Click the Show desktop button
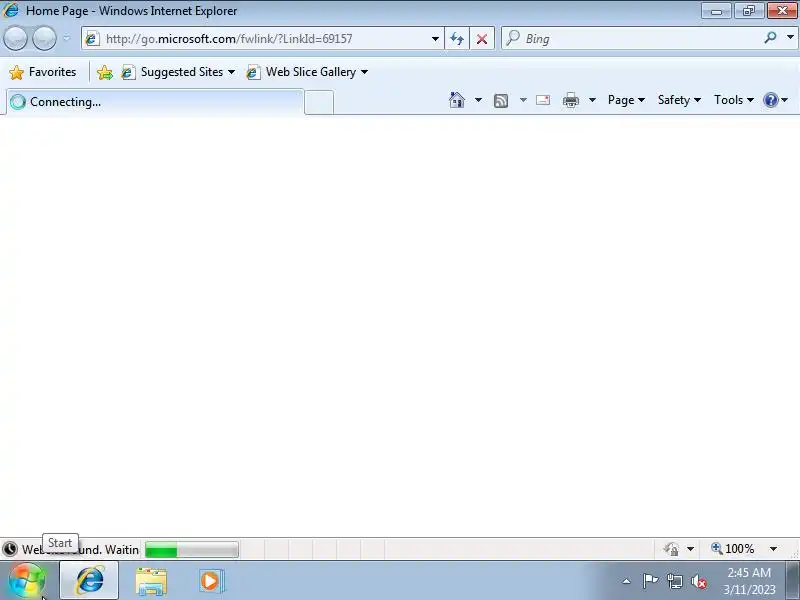Image resolution: width=800 pixels, height=600 pixels. tap(793, 581)
